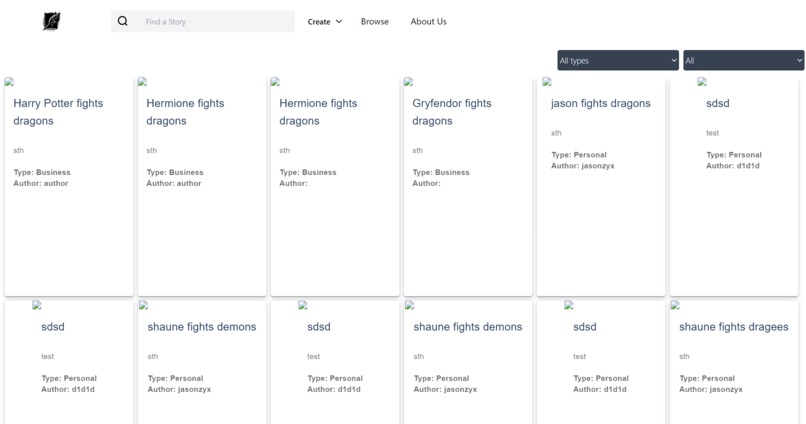
Task: Open Hermione fights dragons story with blank author
Action: tap(318, 112)
